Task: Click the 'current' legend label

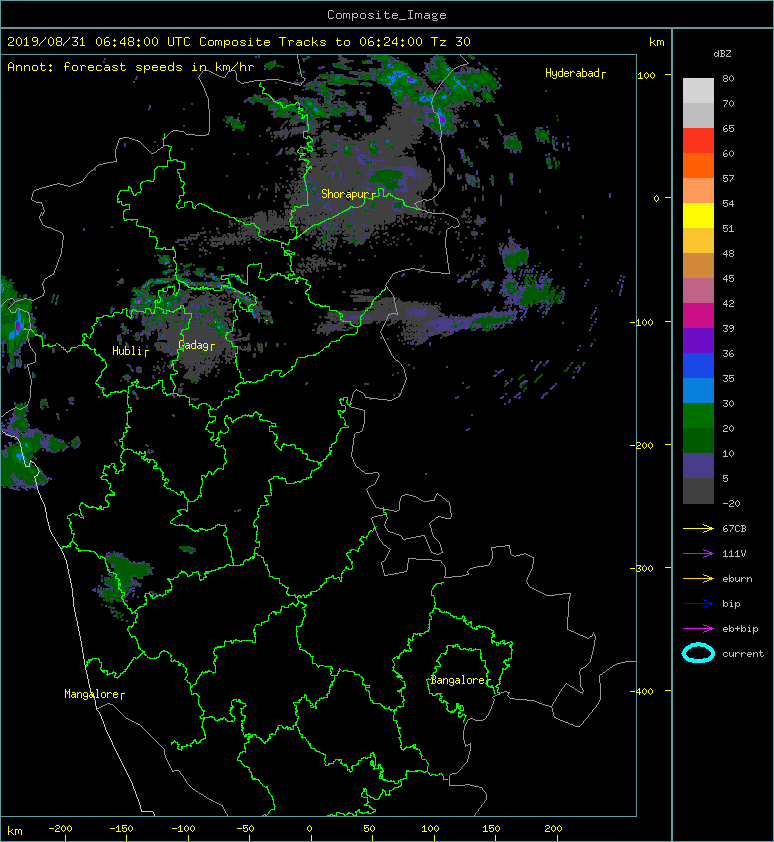Action: pos(743,654)
